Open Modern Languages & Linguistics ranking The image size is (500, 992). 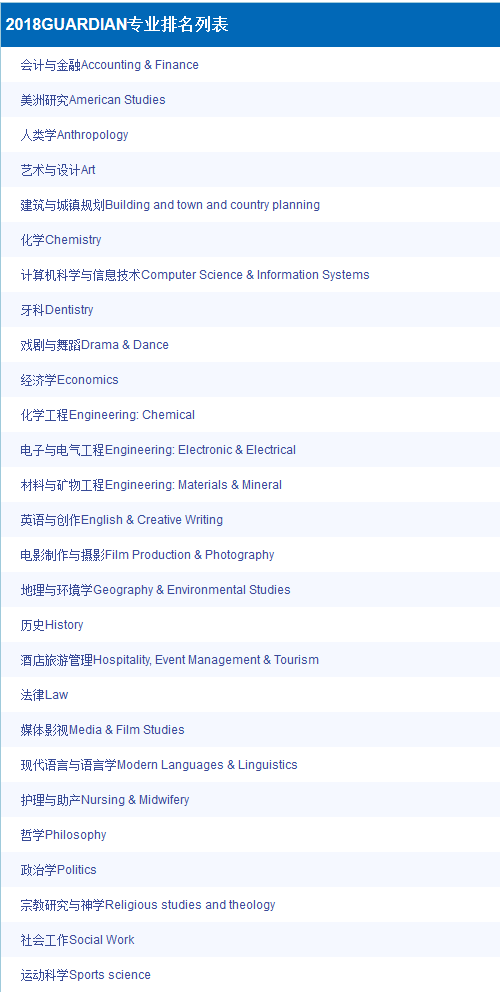coord(159,765)
